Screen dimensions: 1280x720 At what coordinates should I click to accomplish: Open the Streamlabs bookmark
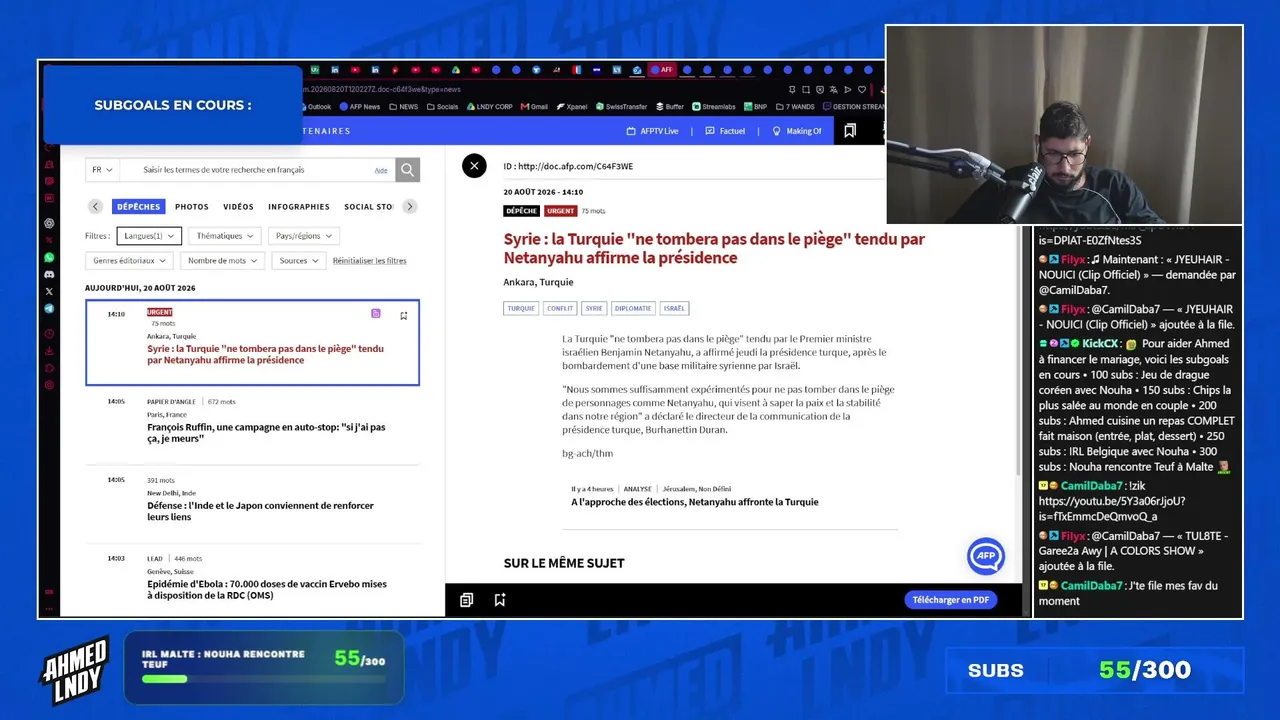click(x=714, y=107)
